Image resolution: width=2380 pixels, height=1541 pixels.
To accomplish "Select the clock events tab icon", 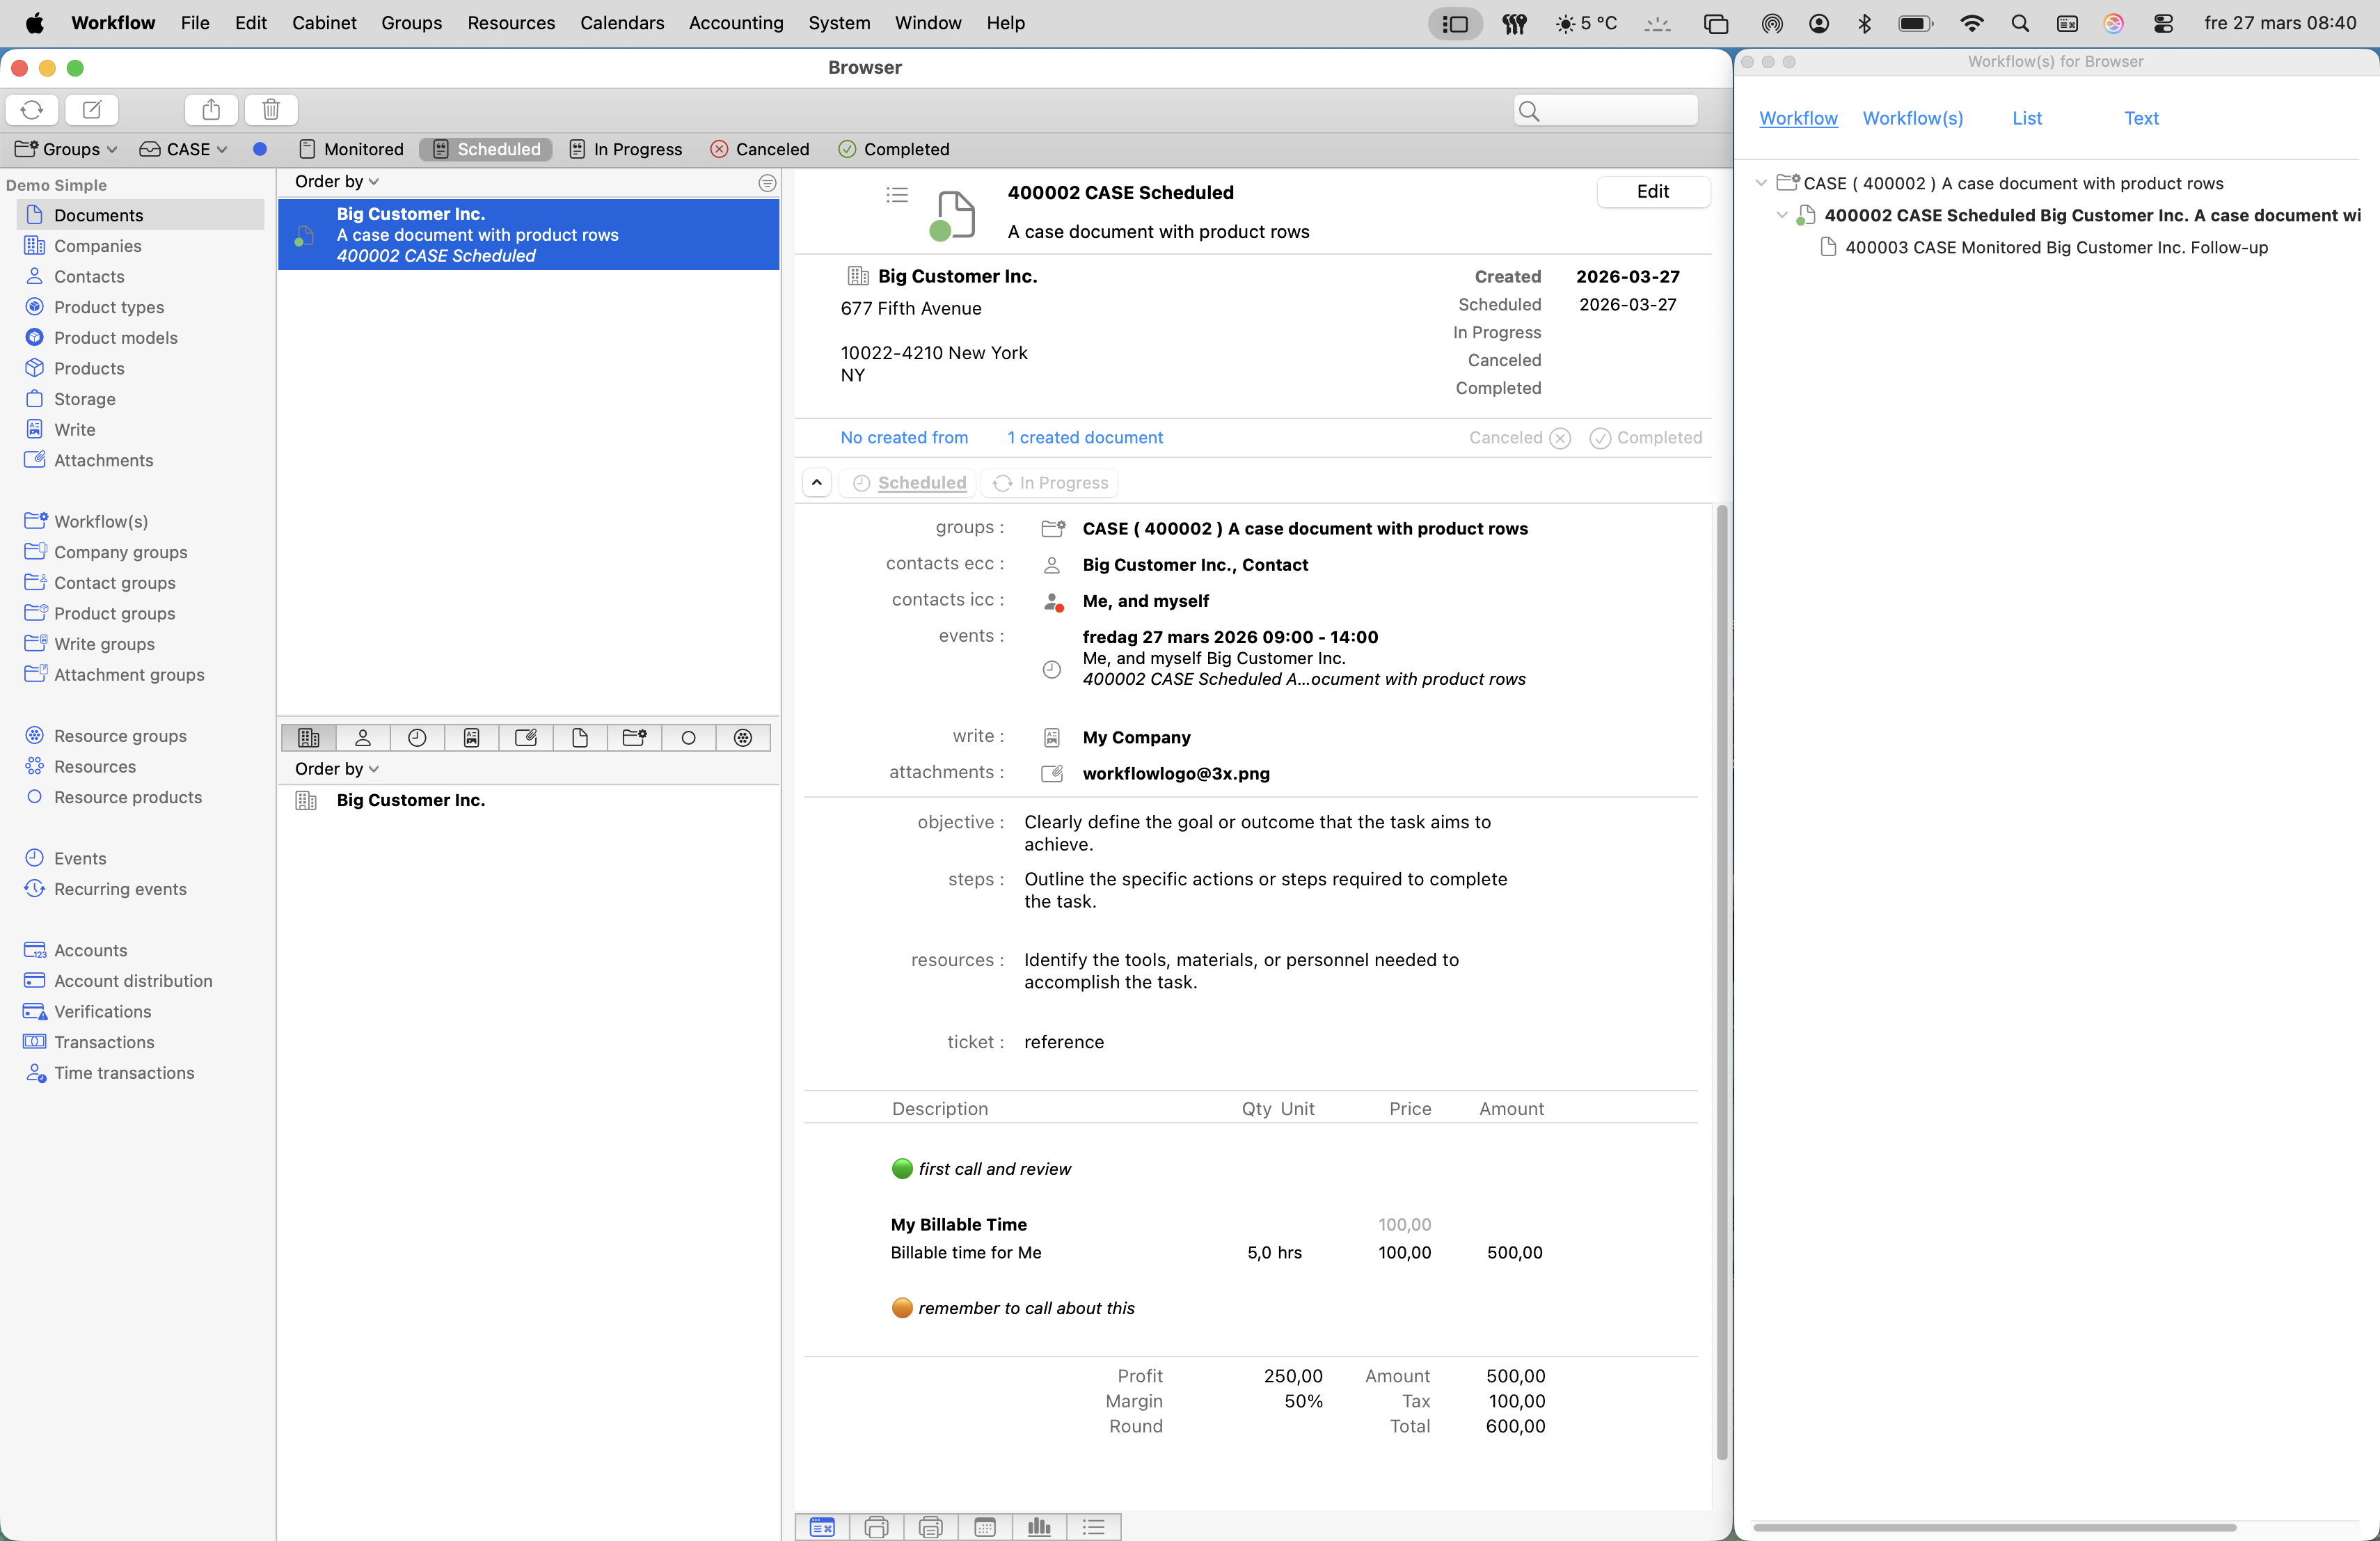I will pos(417,738).
